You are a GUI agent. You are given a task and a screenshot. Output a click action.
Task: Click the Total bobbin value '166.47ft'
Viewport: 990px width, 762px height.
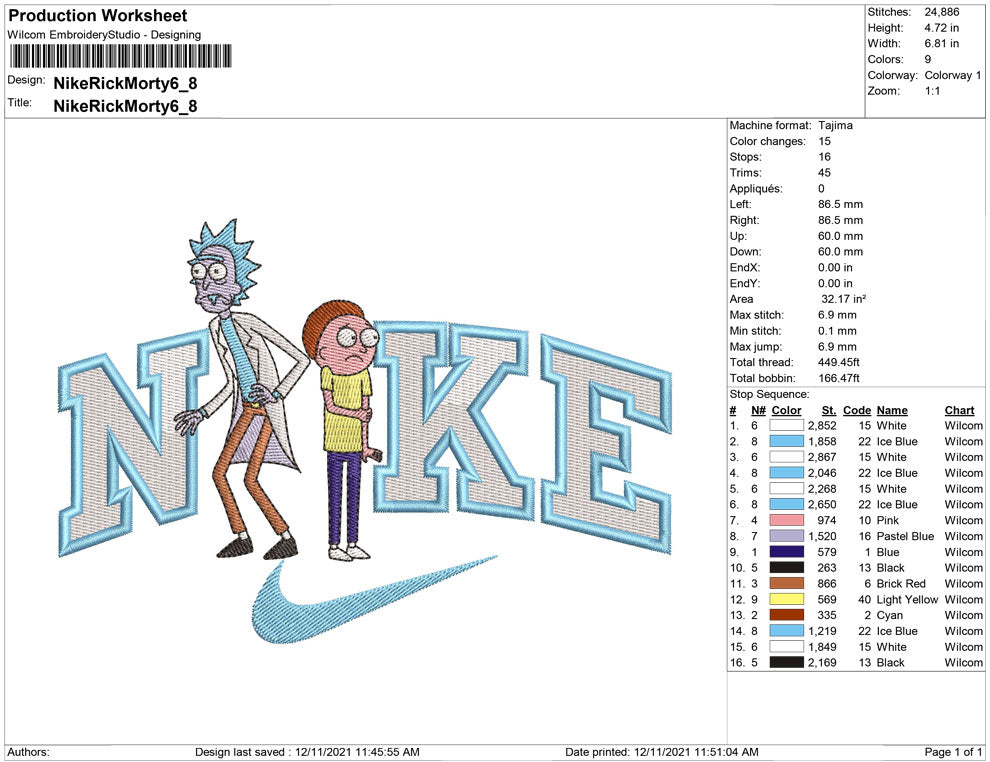pyautogui.click(x=838, y=378)
